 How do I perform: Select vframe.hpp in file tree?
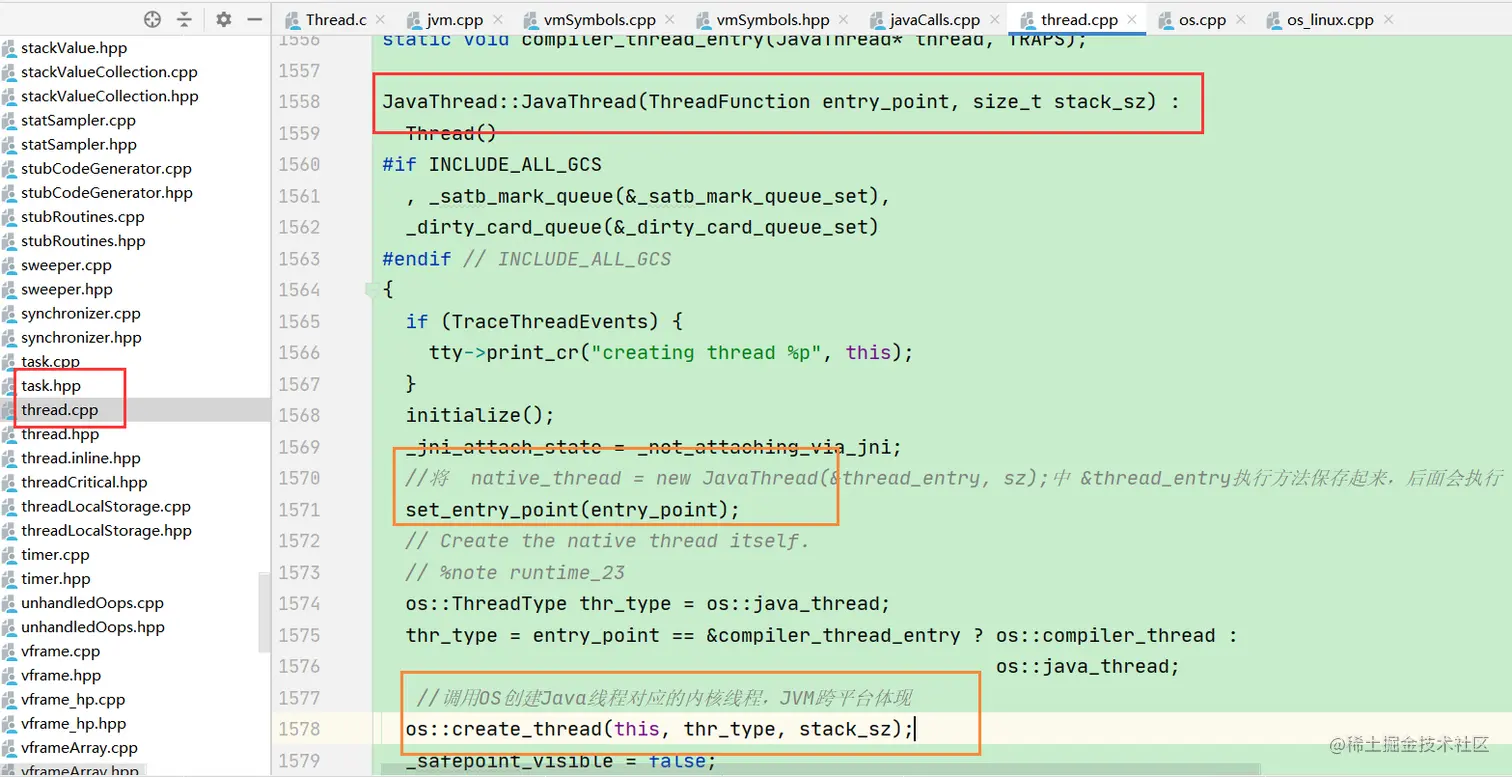61,675
